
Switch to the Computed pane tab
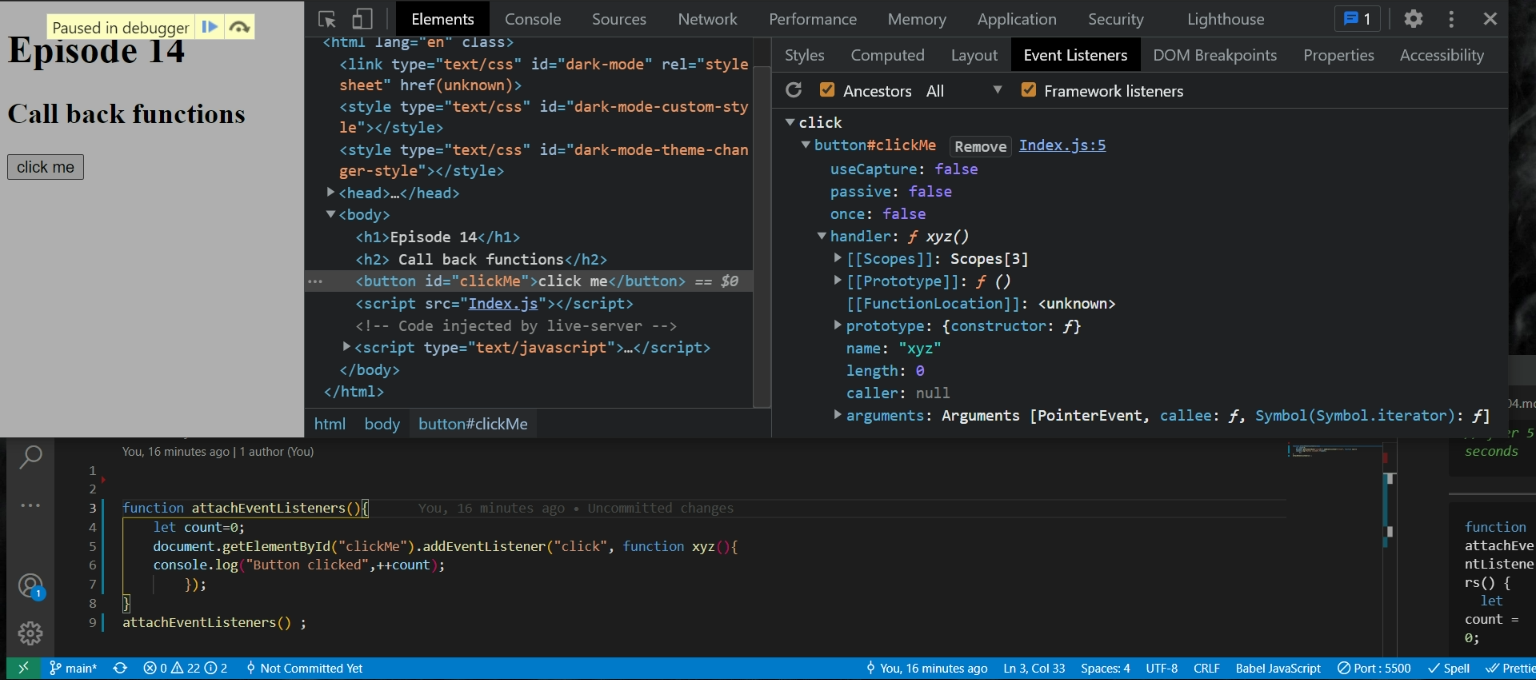887,55
